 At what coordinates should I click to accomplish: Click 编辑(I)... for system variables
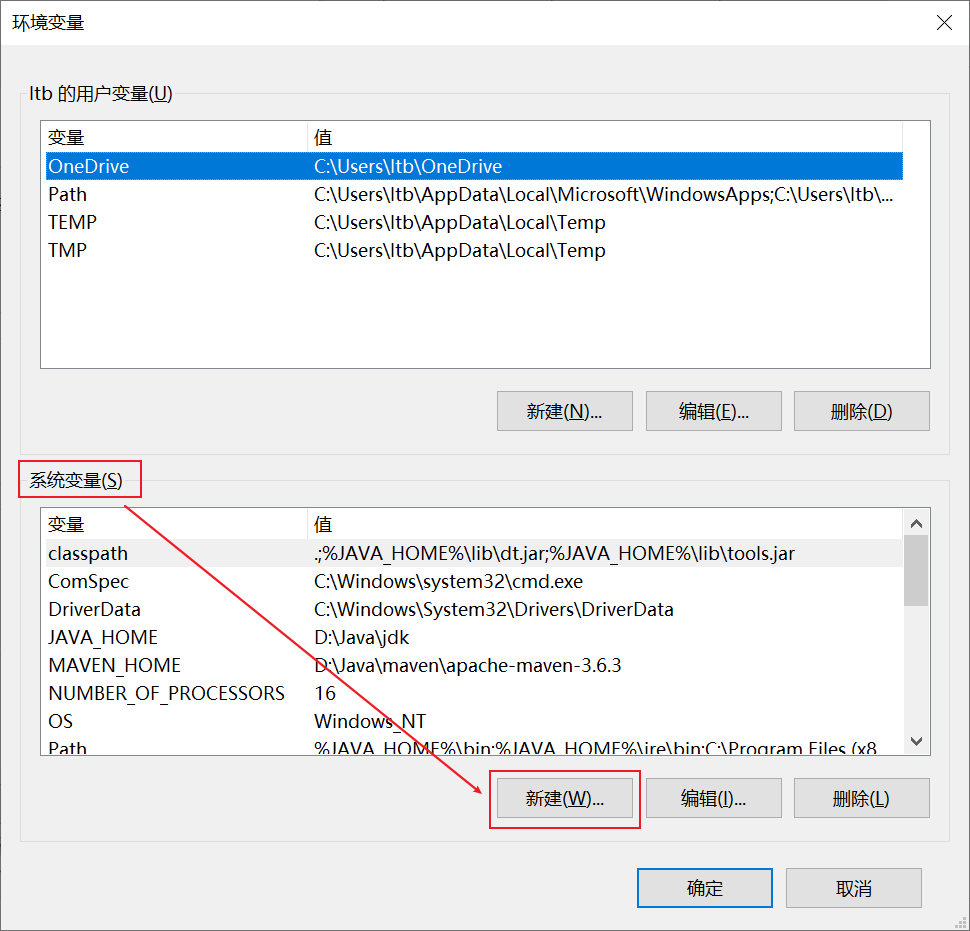pos(713,798)
